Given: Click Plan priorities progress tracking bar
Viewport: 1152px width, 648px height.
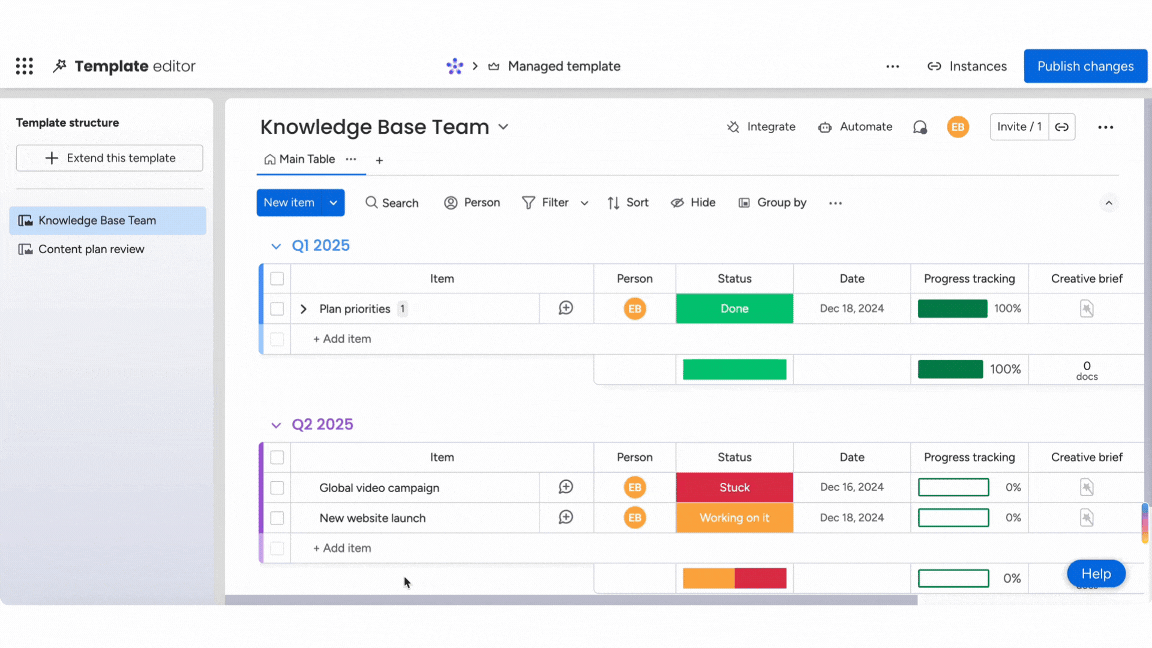Looking at the screenshot, I should click(953, 309).
